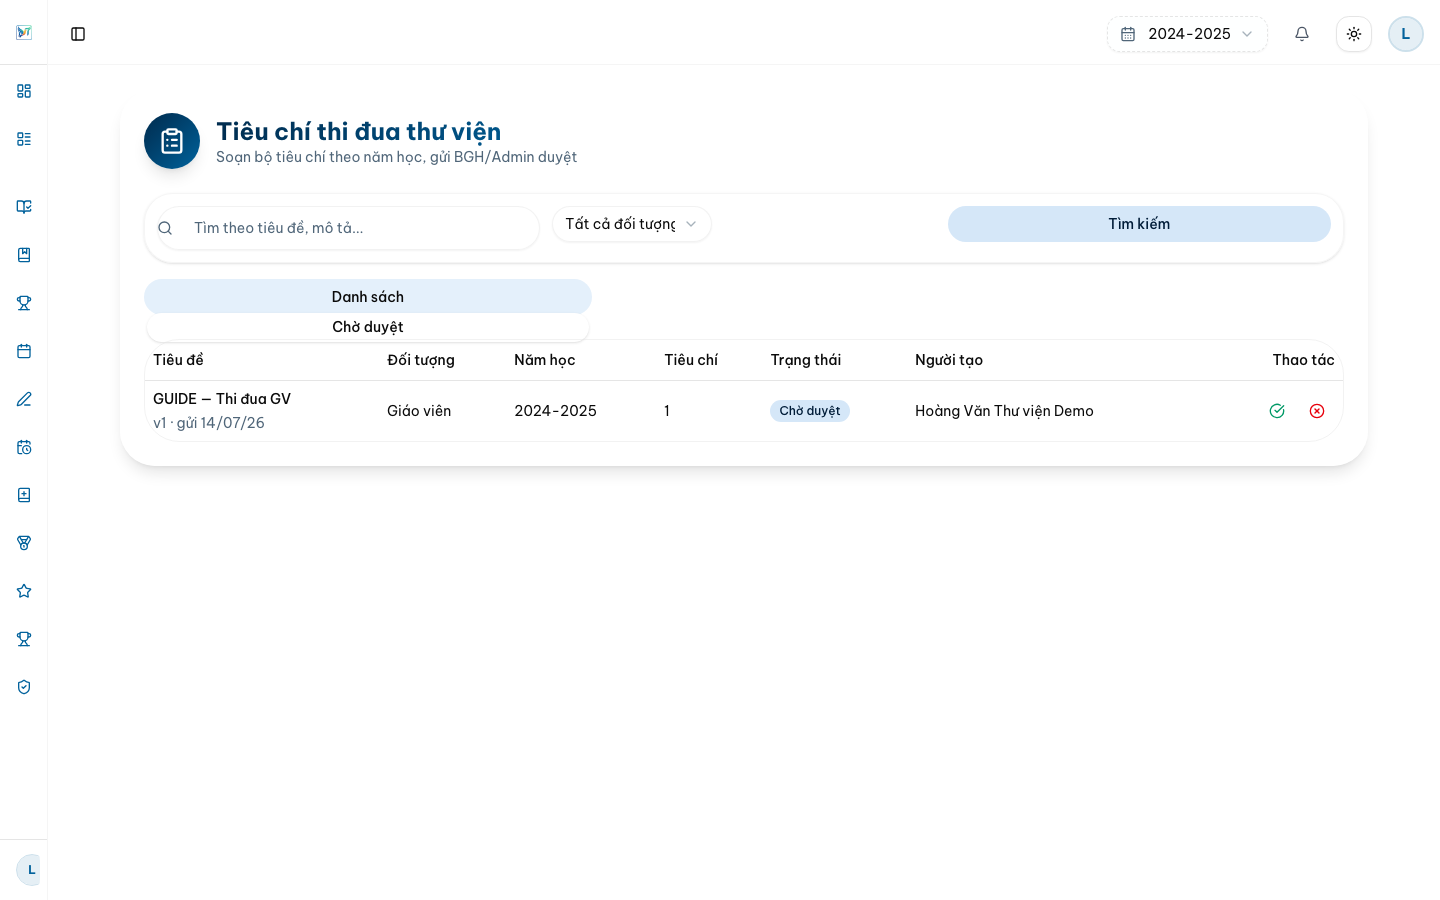
Task: Open the plain calendar icon in sidebar
Action: coord(24,351)
